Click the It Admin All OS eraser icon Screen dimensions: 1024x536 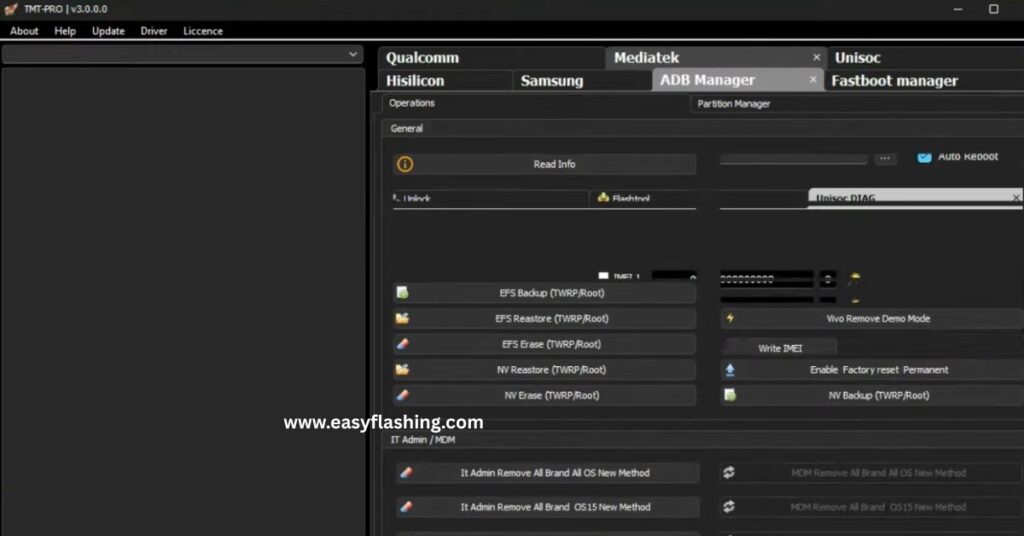pos(406,473)
